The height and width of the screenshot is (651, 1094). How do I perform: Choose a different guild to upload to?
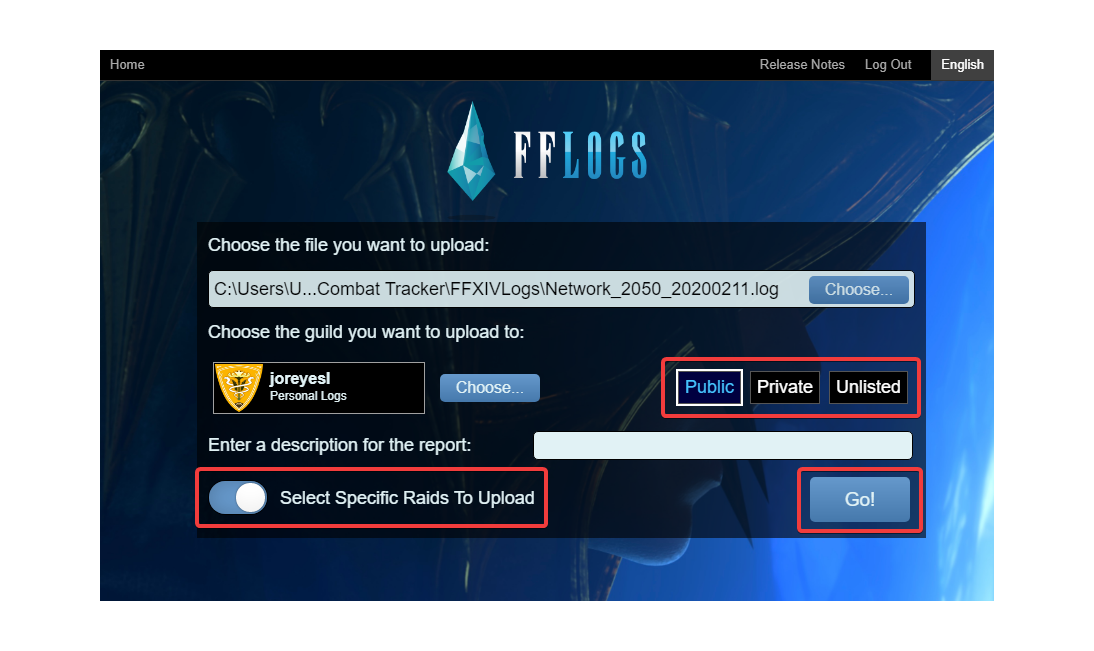tap(490, 388)
